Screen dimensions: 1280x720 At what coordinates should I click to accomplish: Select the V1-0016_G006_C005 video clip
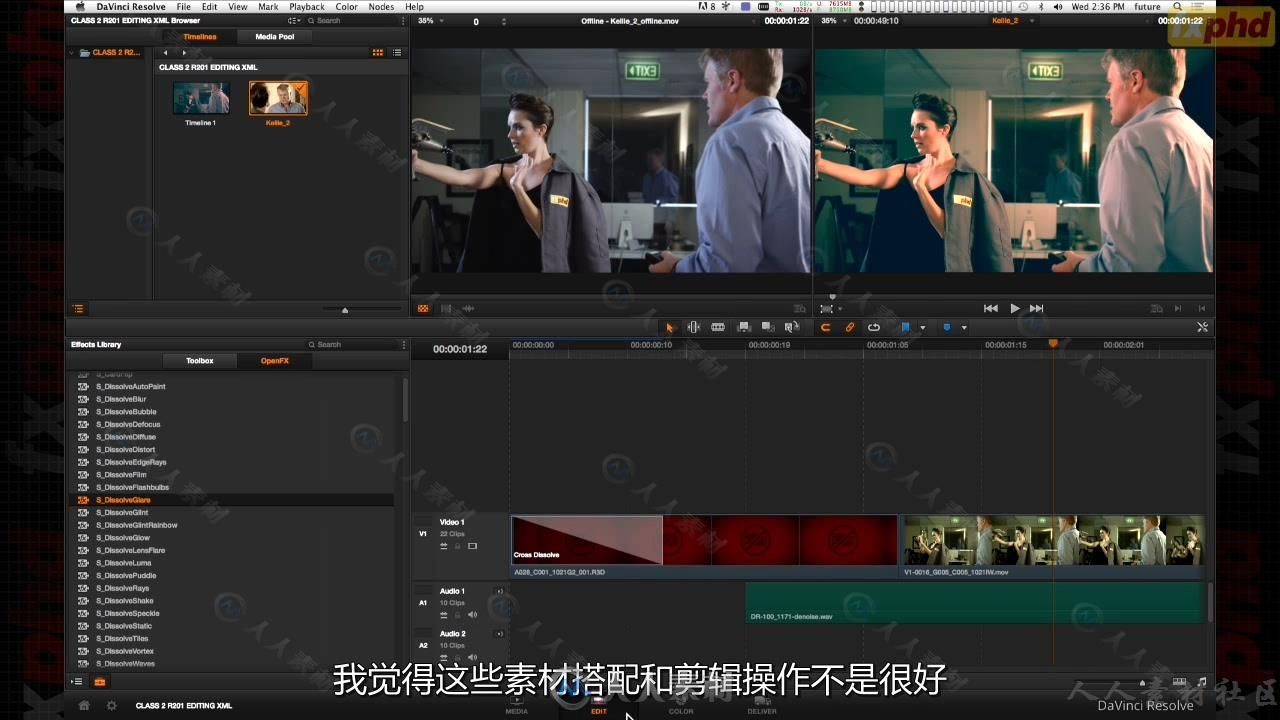(x=1053, y=546)
